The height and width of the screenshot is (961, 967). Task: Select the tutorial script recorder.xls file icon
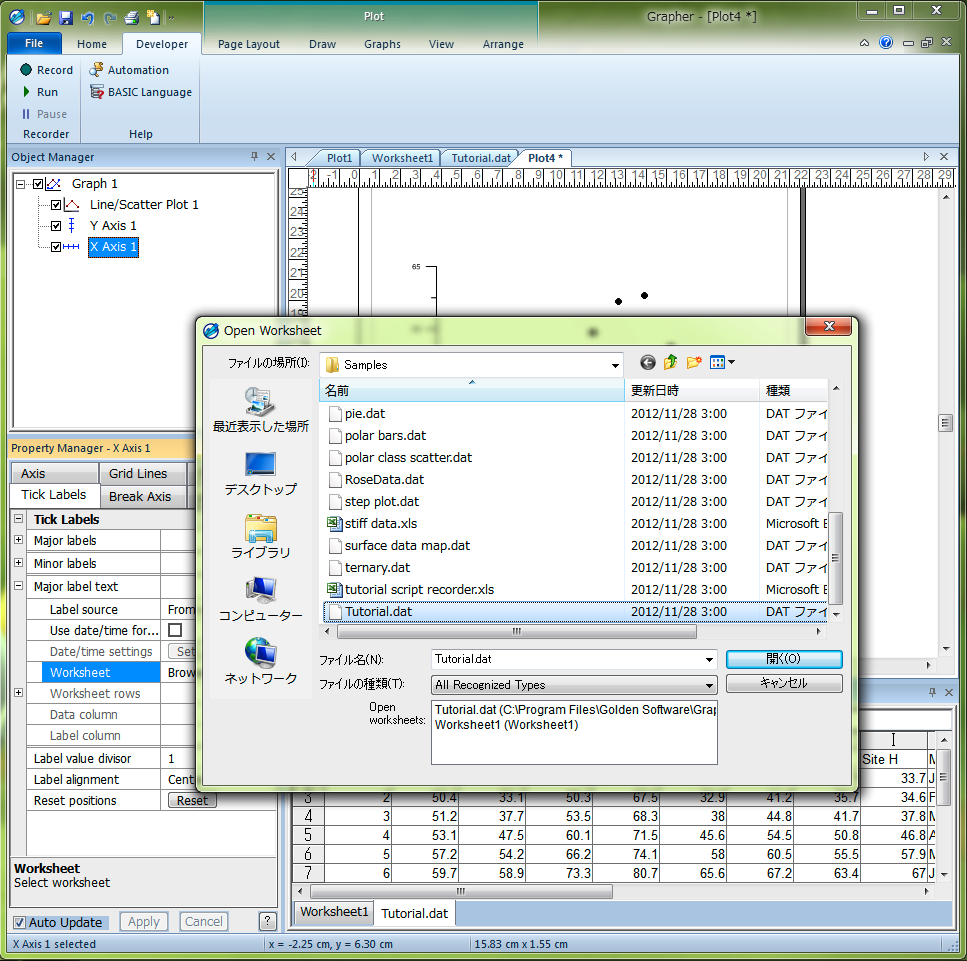[334, 590]
